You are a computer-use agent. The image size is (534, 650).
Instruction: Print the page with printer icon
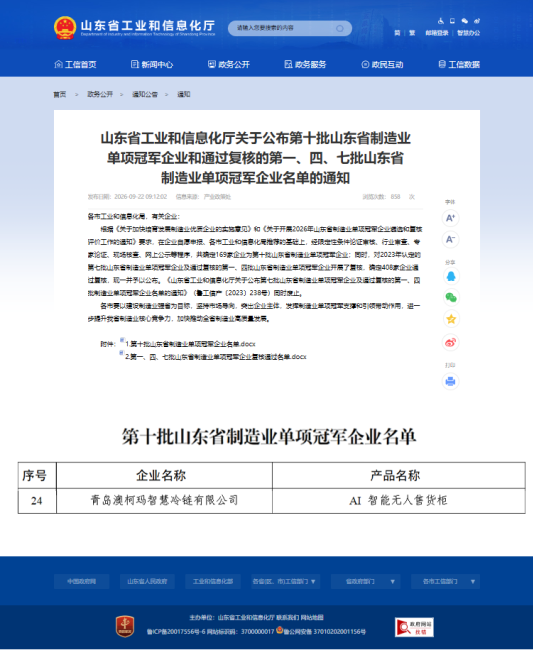tap(451, 381)
